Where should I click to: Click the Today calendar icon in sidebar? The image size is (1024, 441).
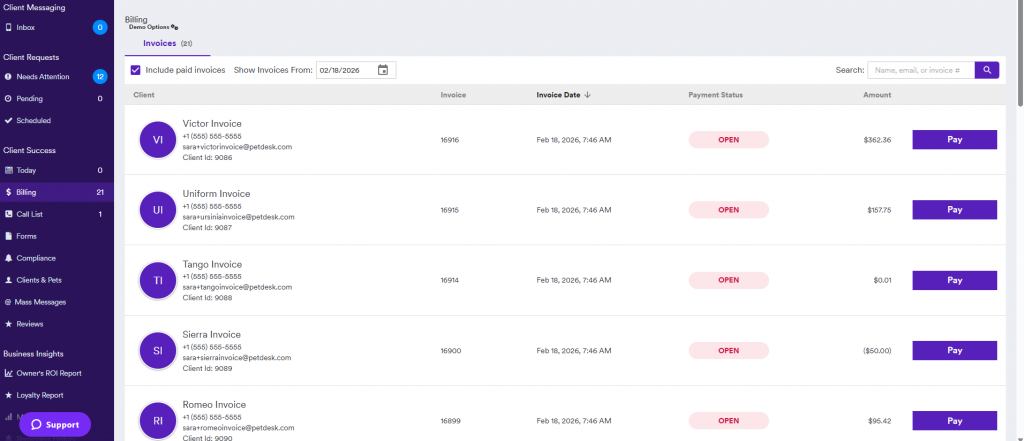coord(8,171)
